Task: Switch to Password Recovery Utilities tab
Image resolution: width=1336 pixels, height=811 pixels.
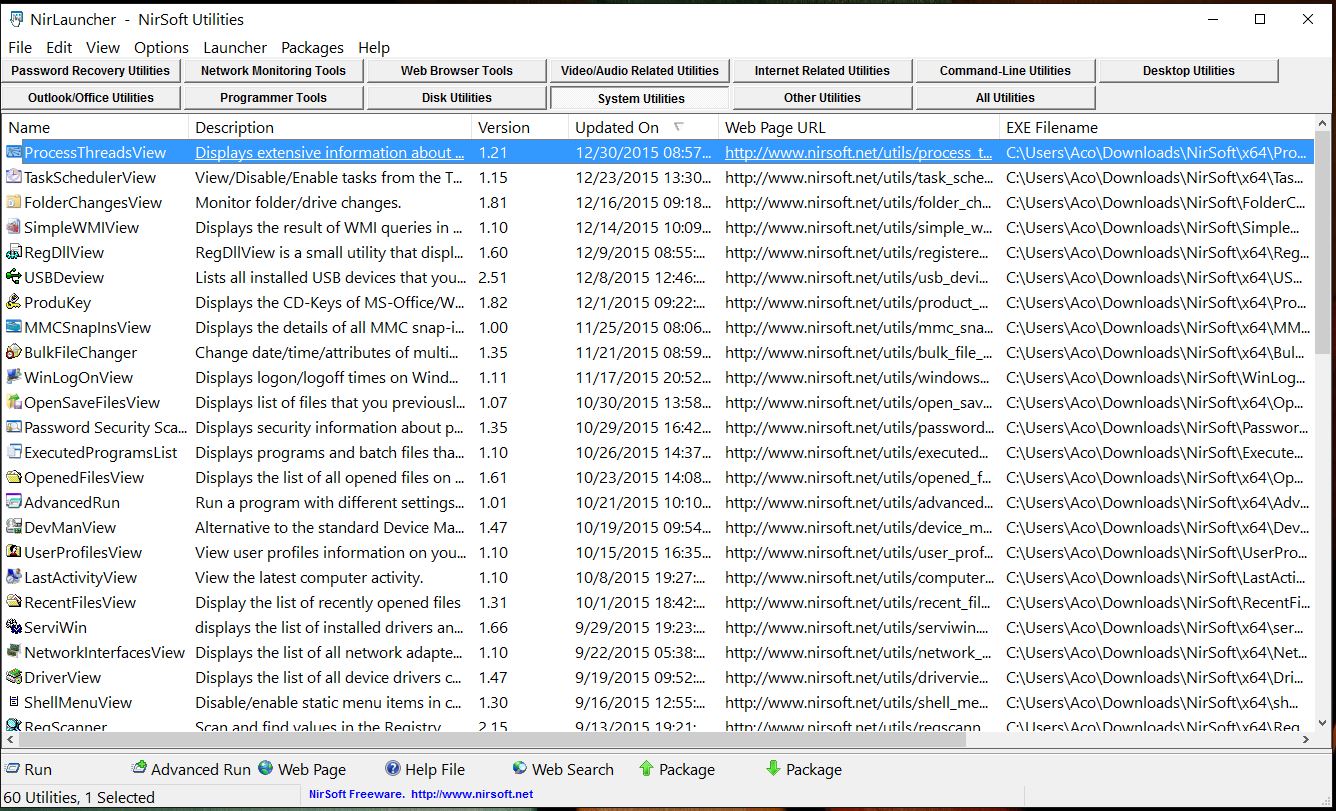Action: point(91,71)
